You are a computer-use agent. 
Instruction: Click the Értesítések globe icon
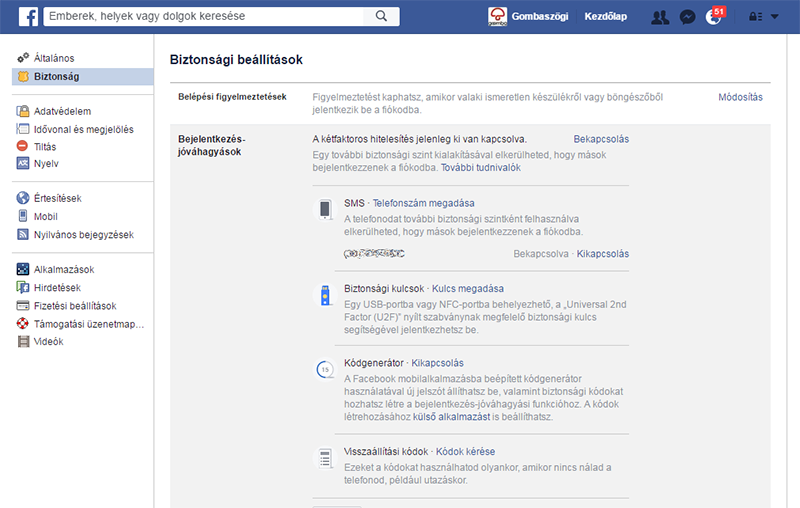tap(23, 198)
